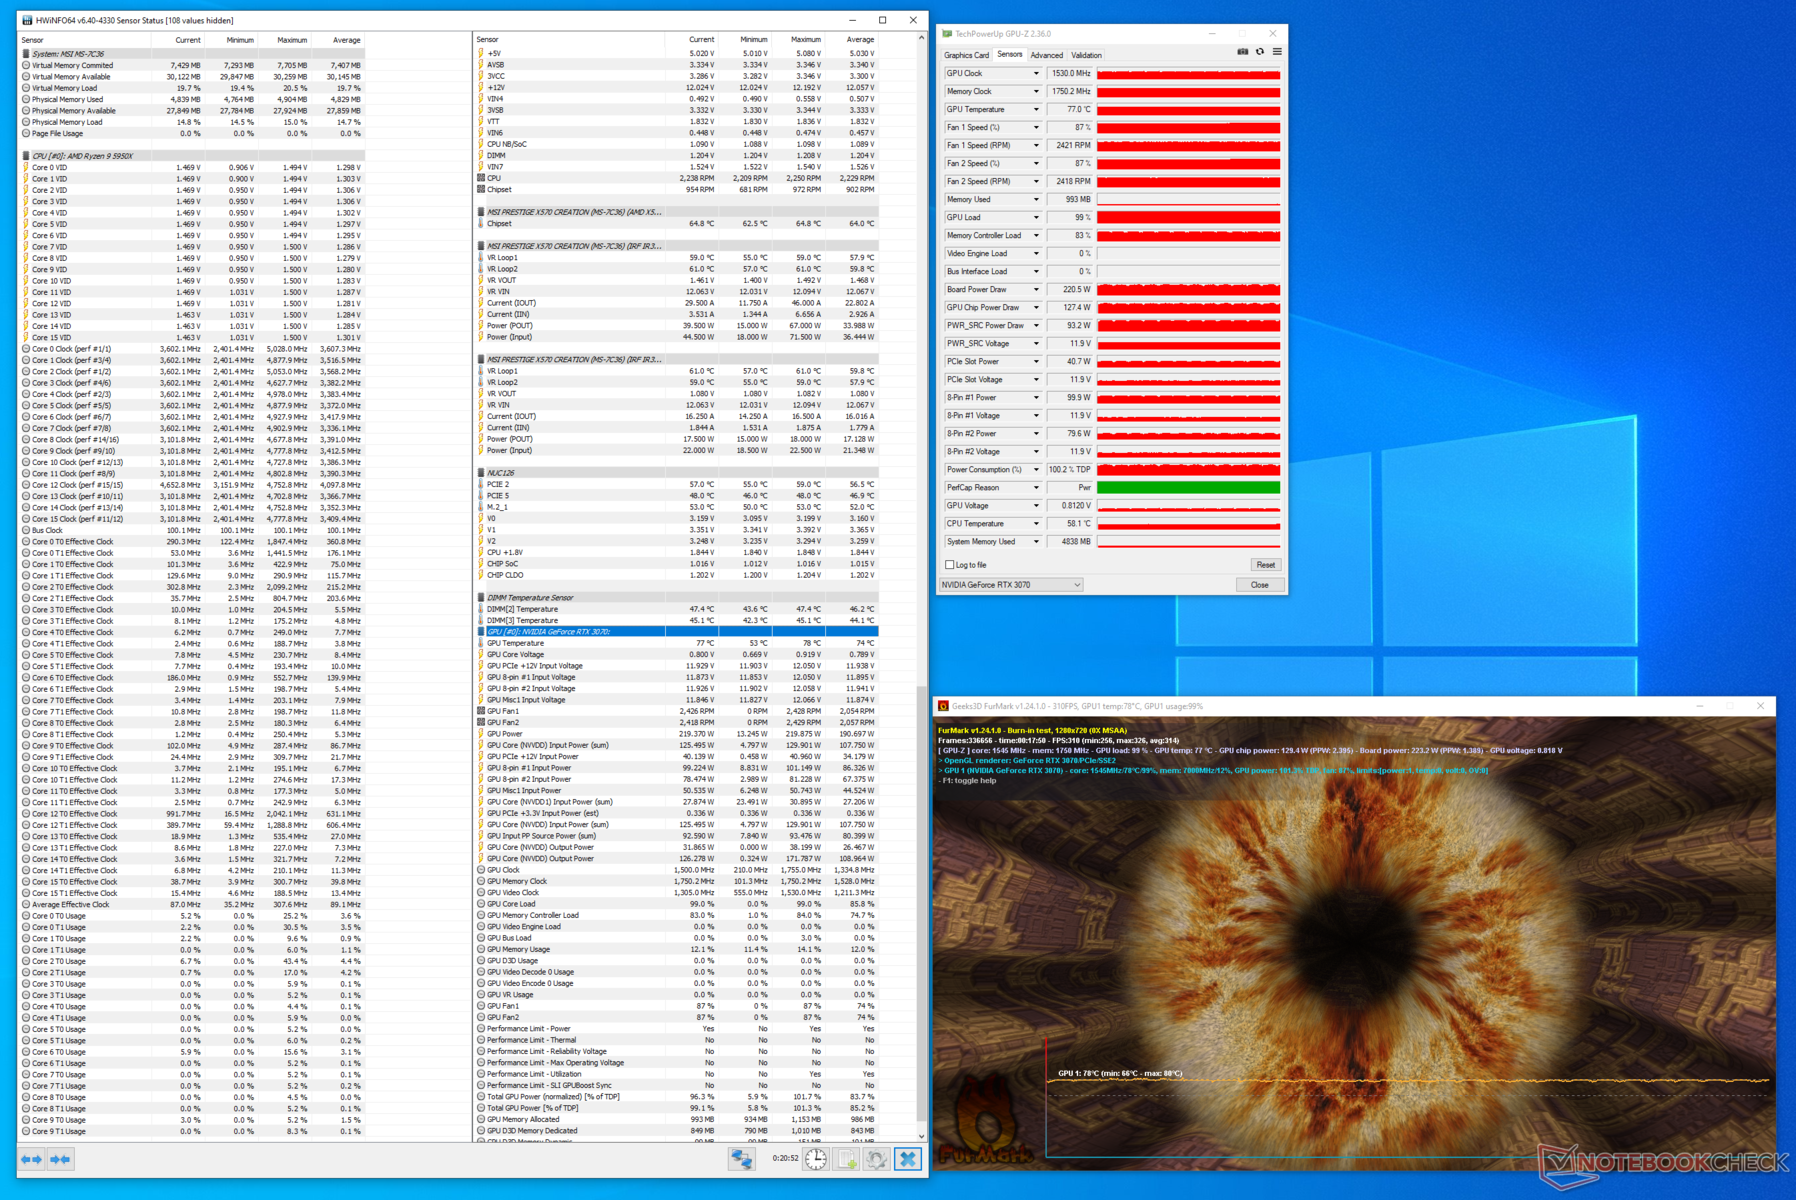The height and width of the screenshot is (1200, 1796).
Task: Open the GPU Load sensor dropdown in GPU-Z
Action: (x=1036, y=218)
